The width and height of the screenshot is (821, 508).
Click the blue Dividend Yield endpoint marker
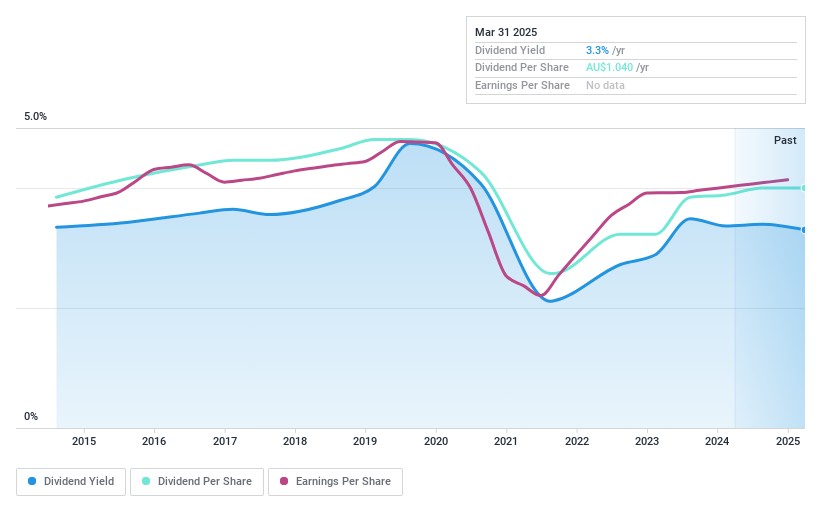(x=804, y=229)
